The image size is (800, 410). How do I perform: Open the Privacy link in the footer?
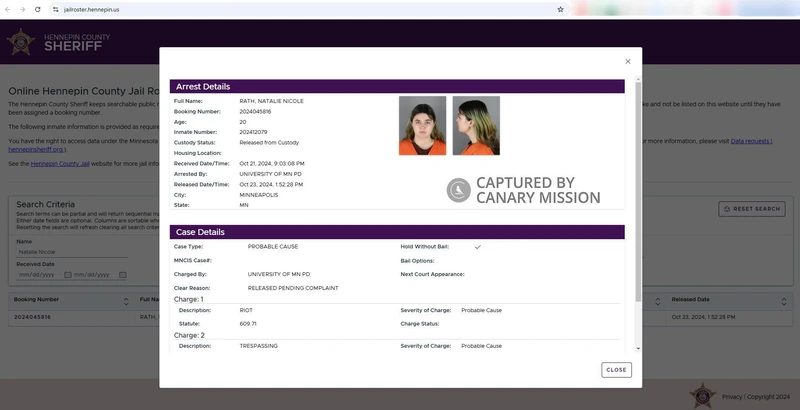pos(732,397)
